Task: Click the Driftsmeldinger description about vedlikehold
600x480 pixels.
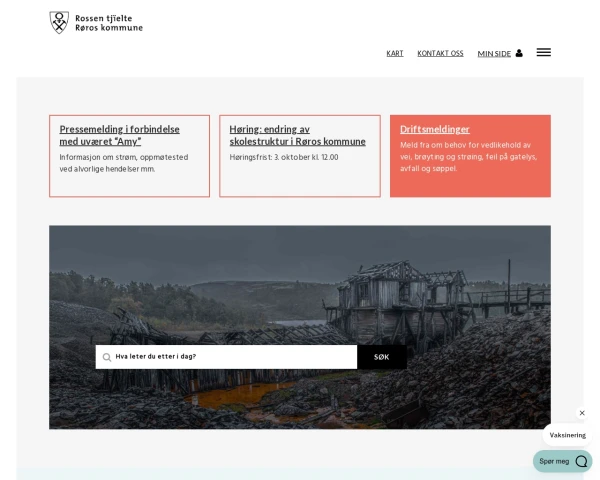Action: coord(466,157)
